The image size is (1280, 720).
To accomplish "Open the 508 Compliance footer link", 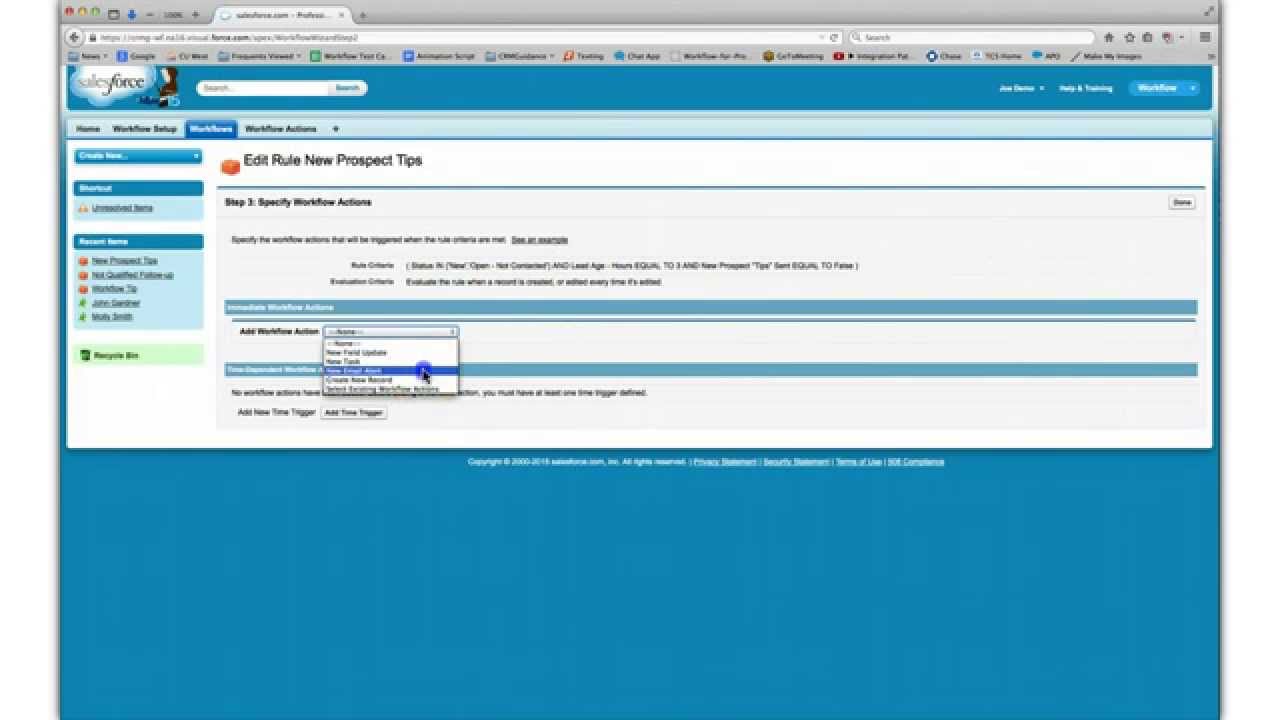I will [x=916, y=462].
